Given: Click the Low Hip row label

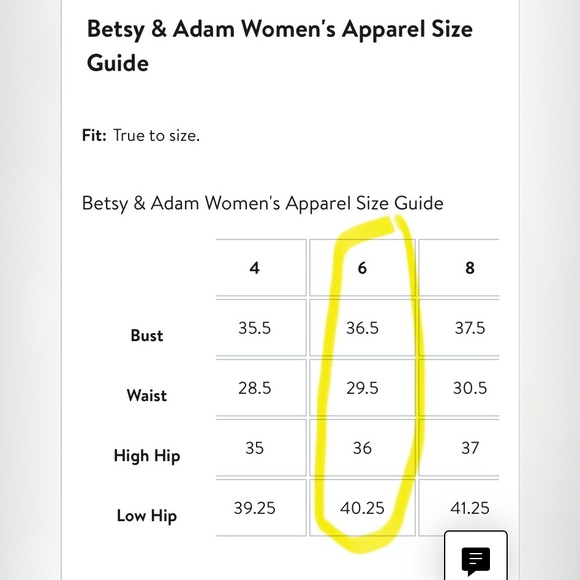Looking at the screenshot, I should tap(147, 516).
